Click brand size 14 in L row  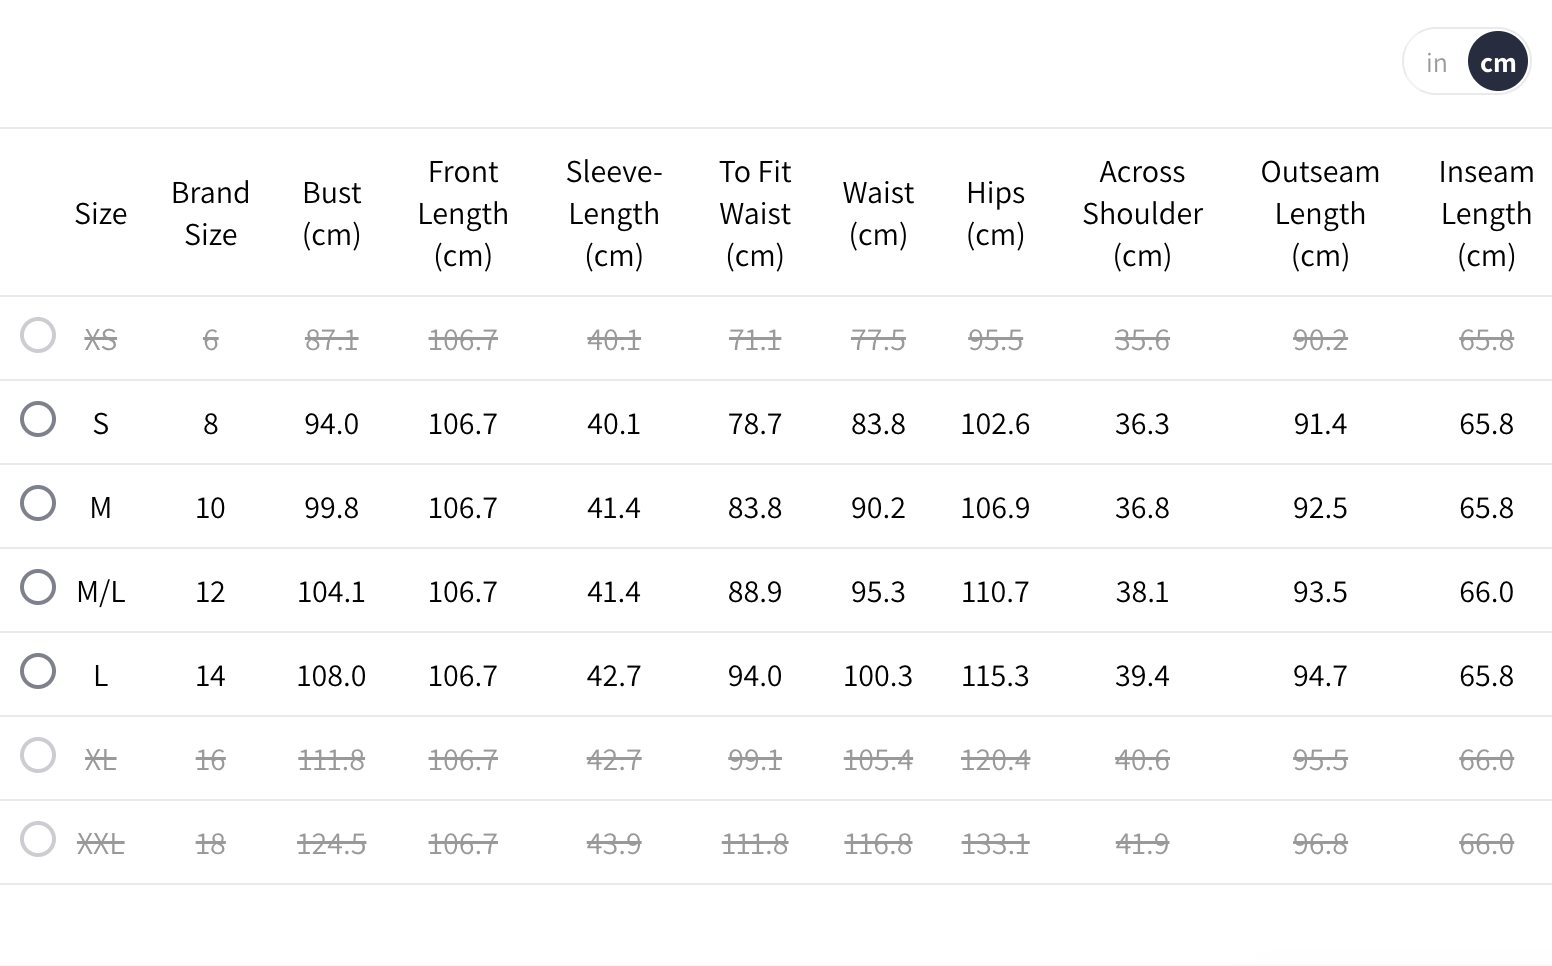(x=210, y=676)
